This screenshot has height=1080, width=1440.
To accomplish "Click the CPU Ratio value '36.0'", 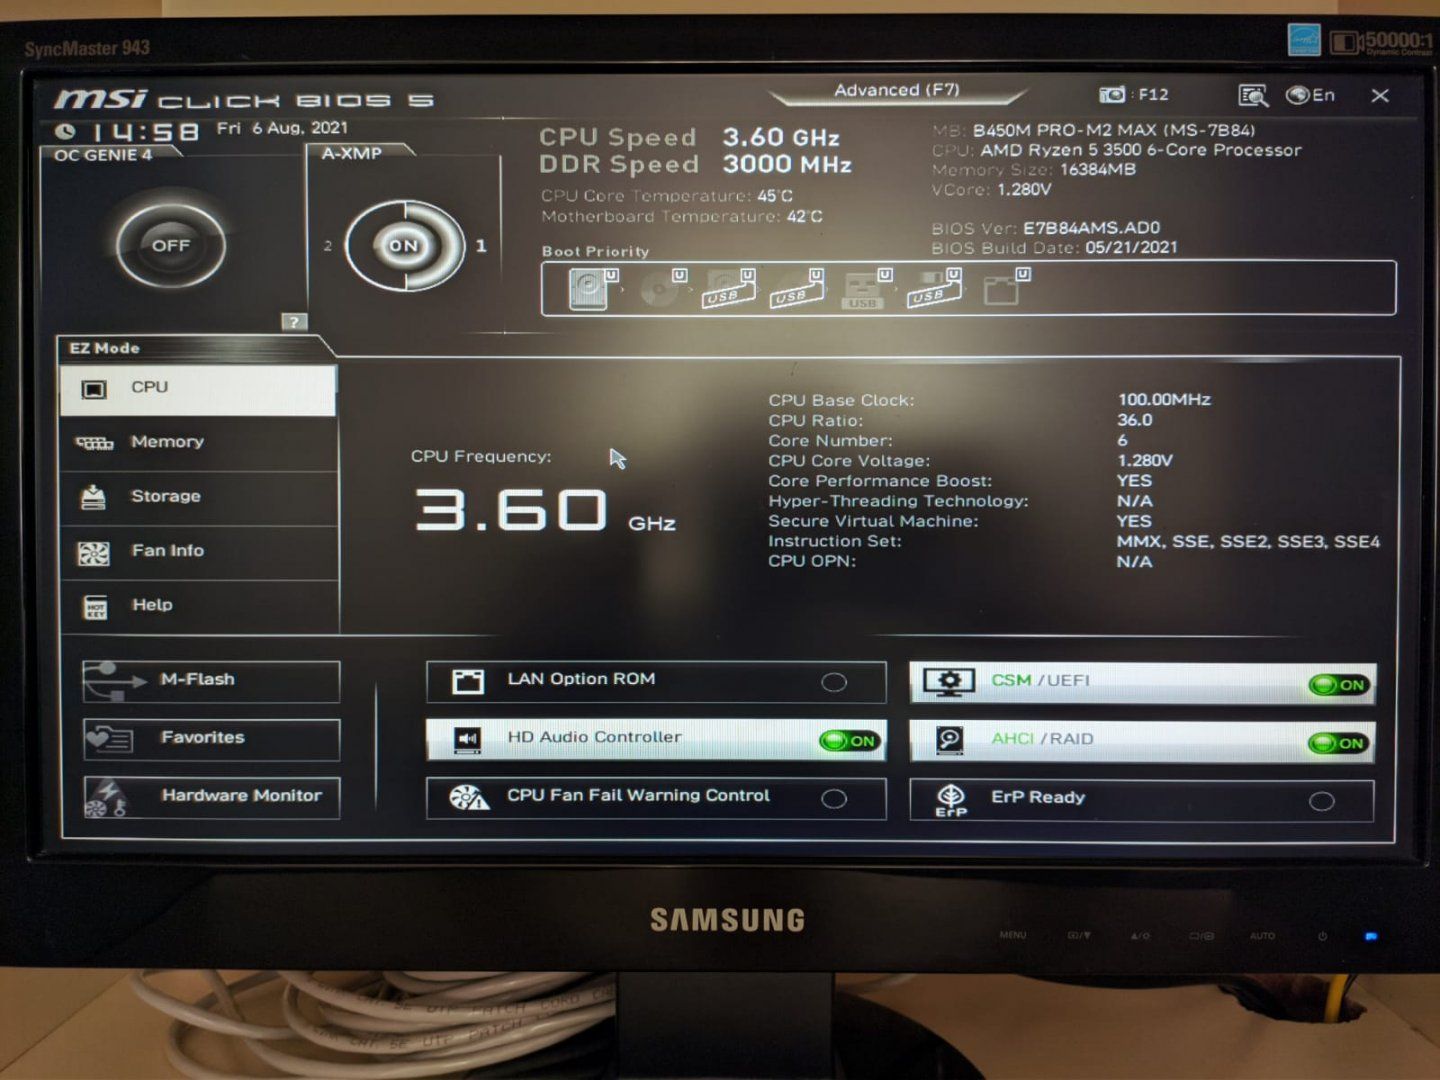I will 1135,420.
